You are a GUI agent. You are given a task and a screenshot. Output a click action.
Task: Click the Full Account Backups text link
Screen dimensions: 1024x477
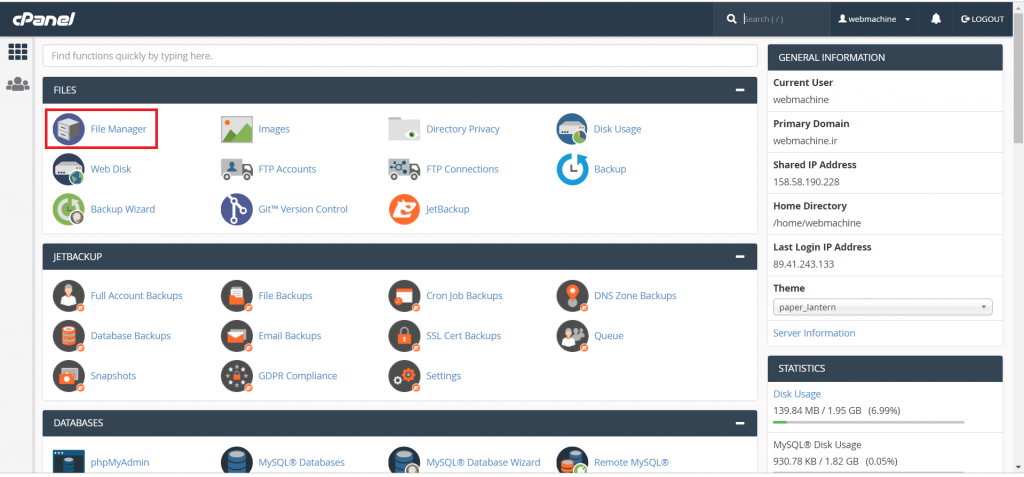(136, 295)
